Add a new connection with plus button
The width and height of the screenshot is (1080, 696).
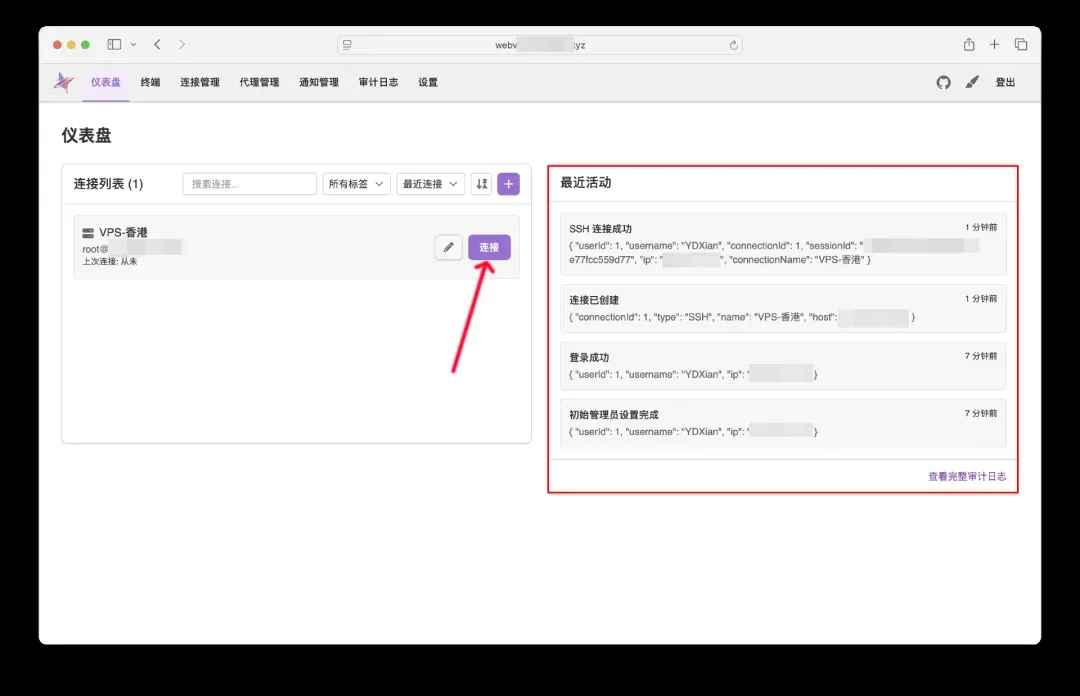[509, 184]
